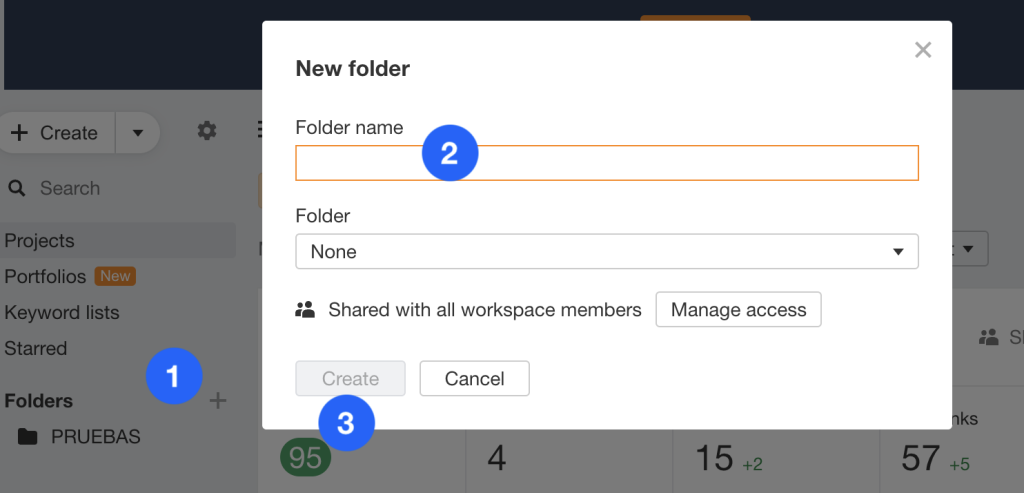Open the Folder dropdown showing None
Screen dimensions: 1024x493
tap(606, 252)
